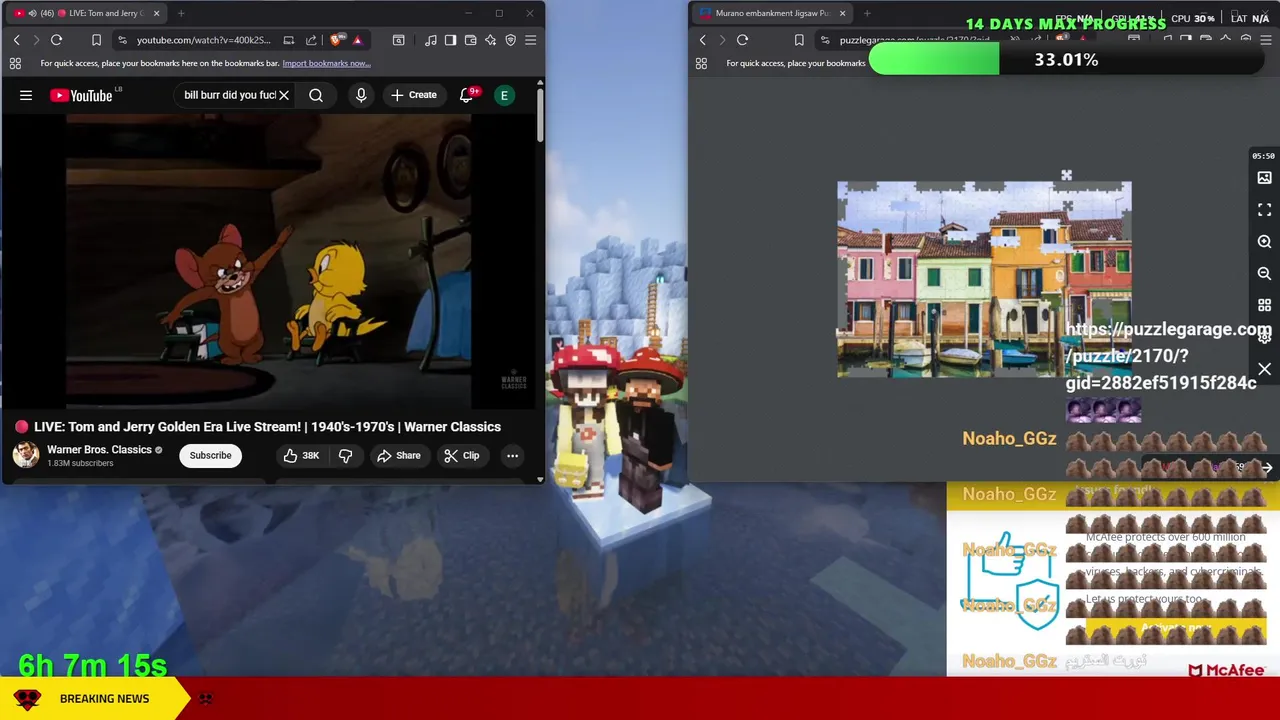Click Import bookmarks now link
Screen dimensions: 1280x720
[326, 63]
